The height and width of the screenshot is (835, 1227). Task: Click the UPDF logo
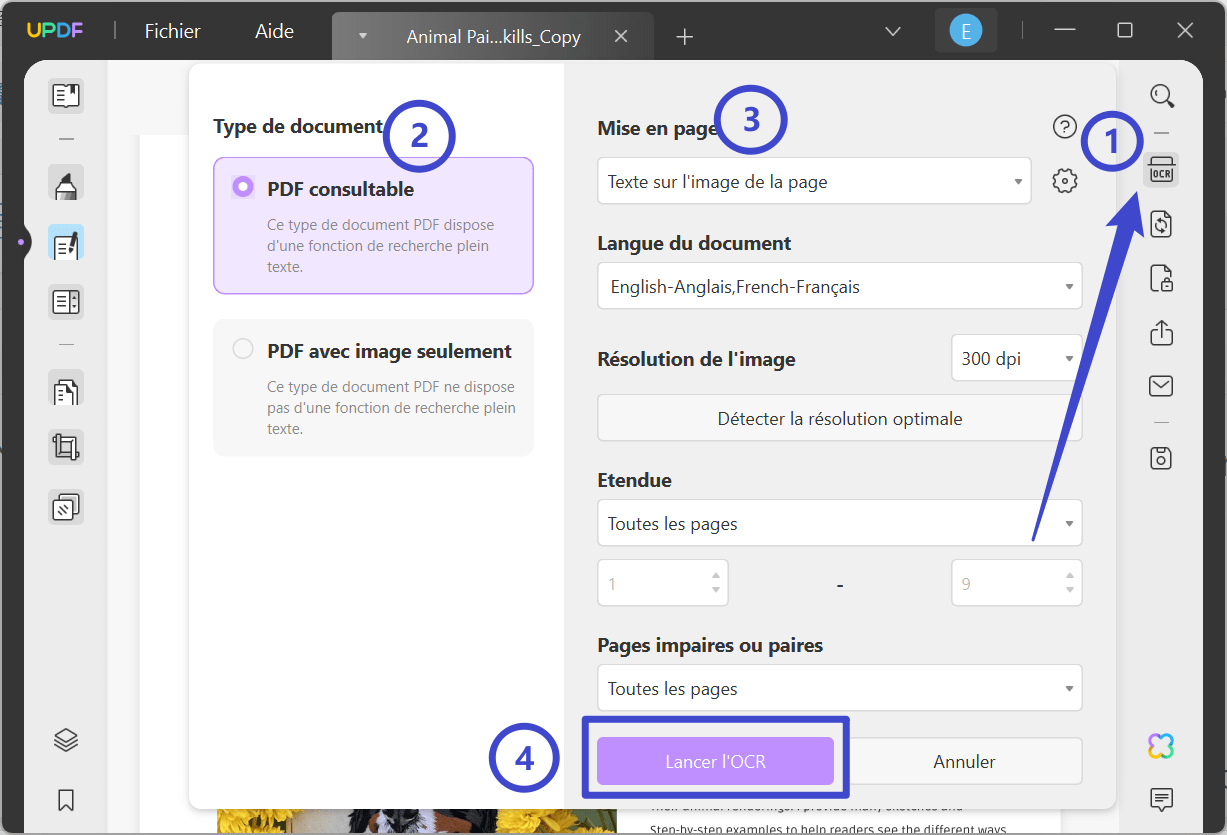pyautogui.click(x=55, y=31)
